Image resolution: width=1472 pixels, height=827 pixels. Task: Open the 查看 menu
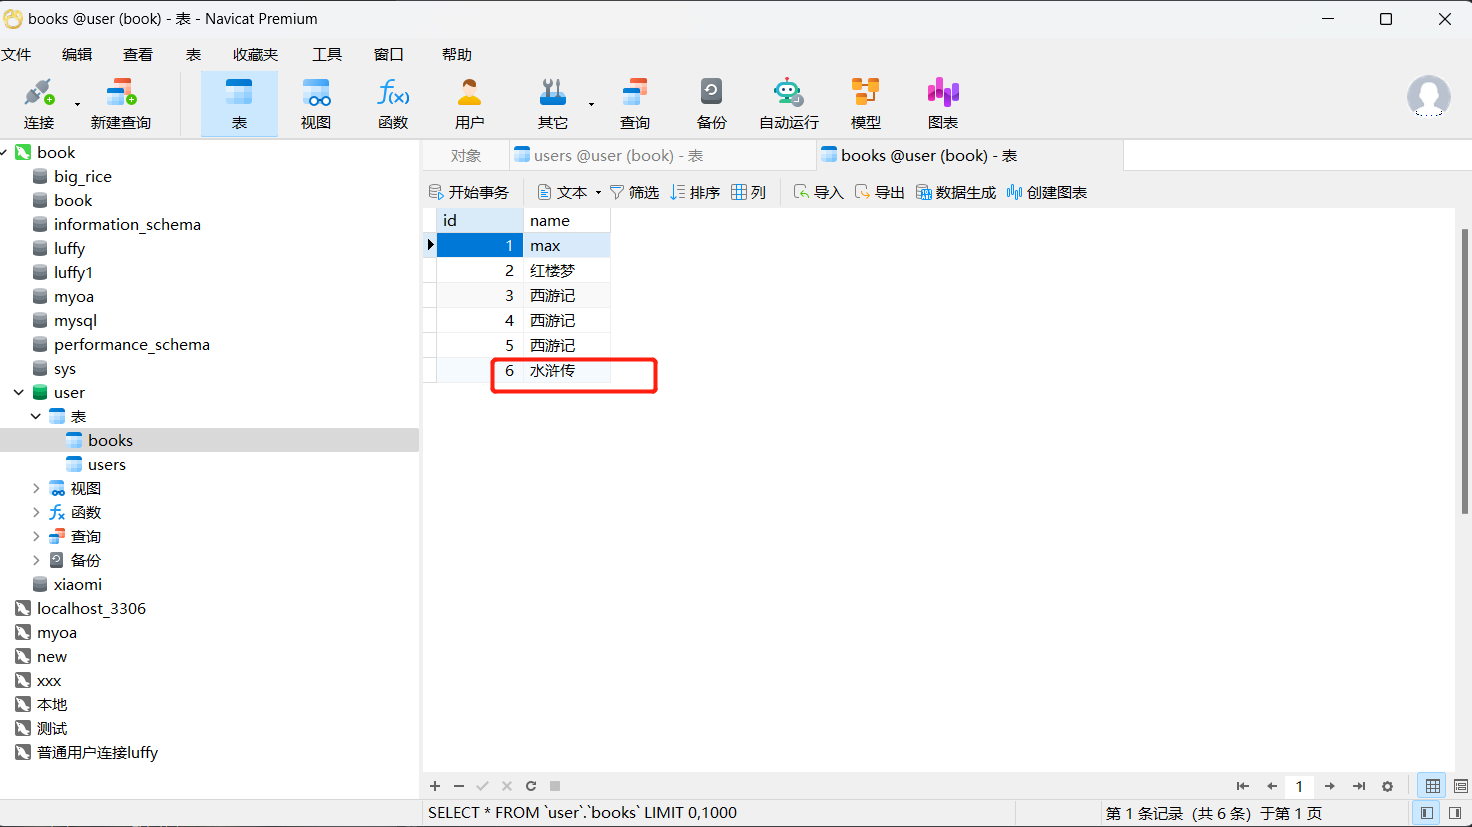click(x=138, y=54)
